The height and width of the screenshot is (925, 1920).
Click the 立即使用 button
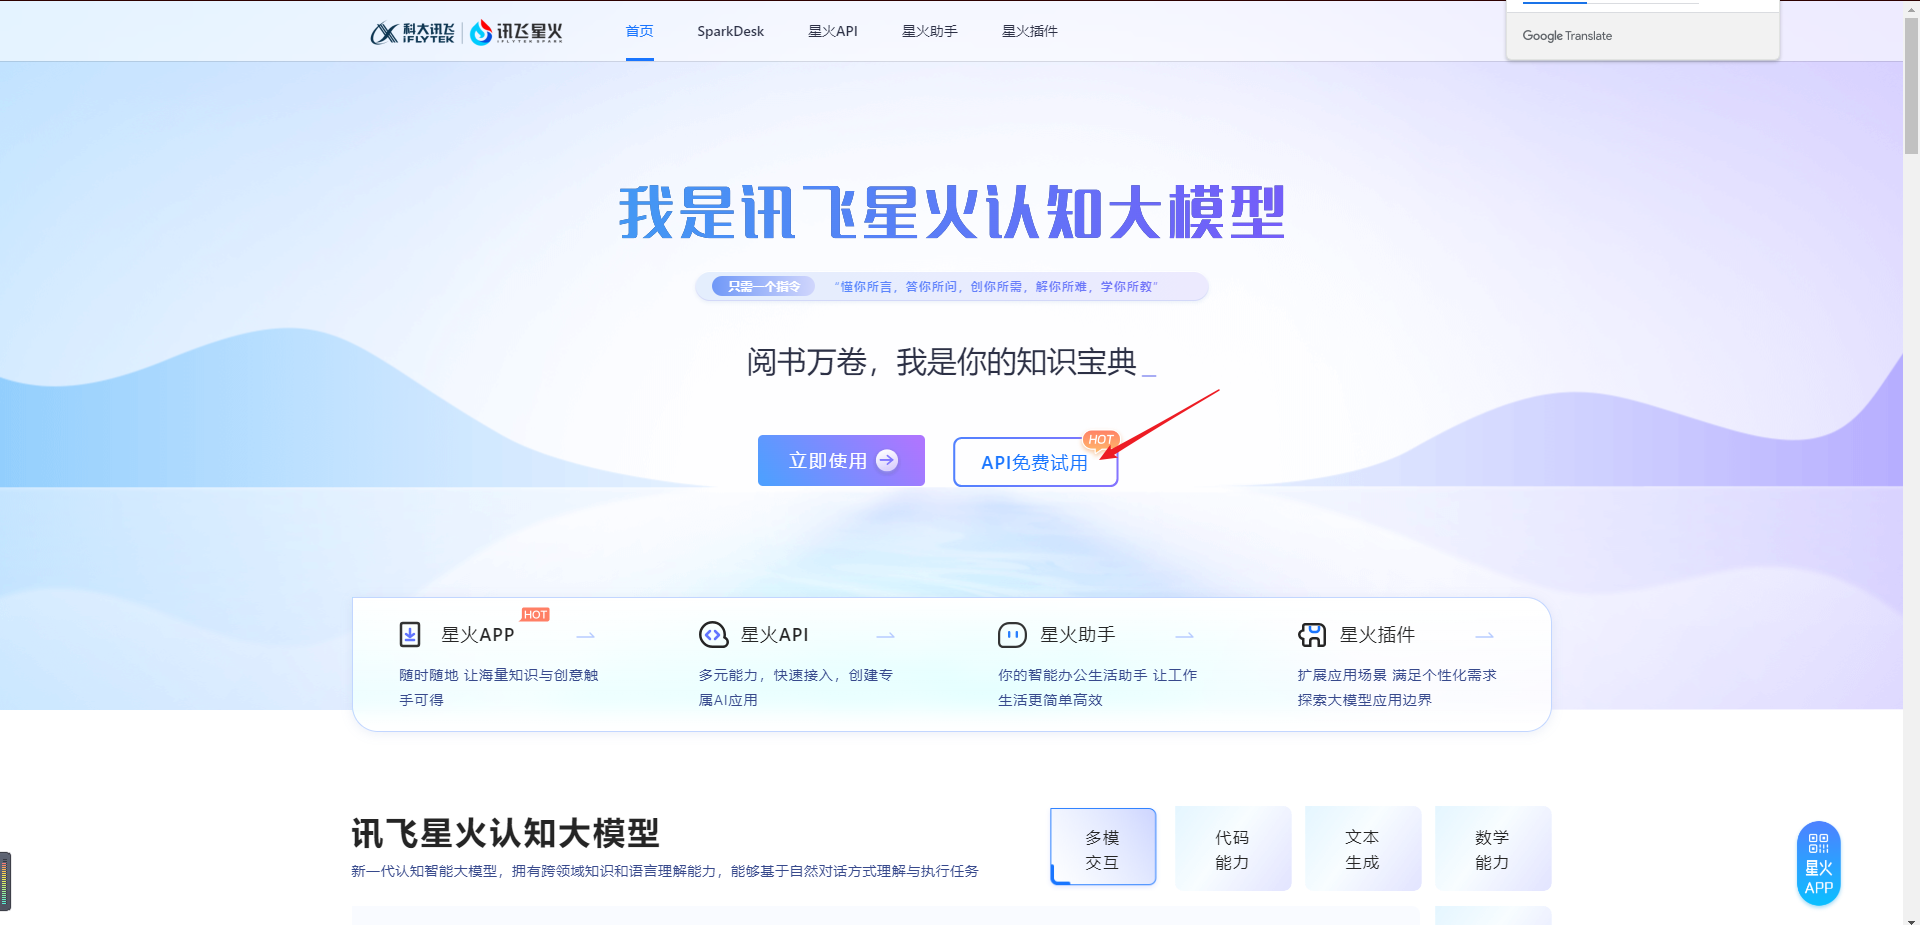[x=841, y=461]
